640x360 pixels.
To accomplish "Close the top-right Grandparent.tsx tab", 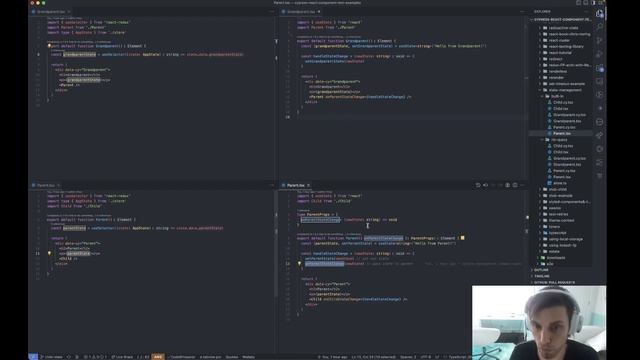I will pyautogui.click(x=319, y=12).
